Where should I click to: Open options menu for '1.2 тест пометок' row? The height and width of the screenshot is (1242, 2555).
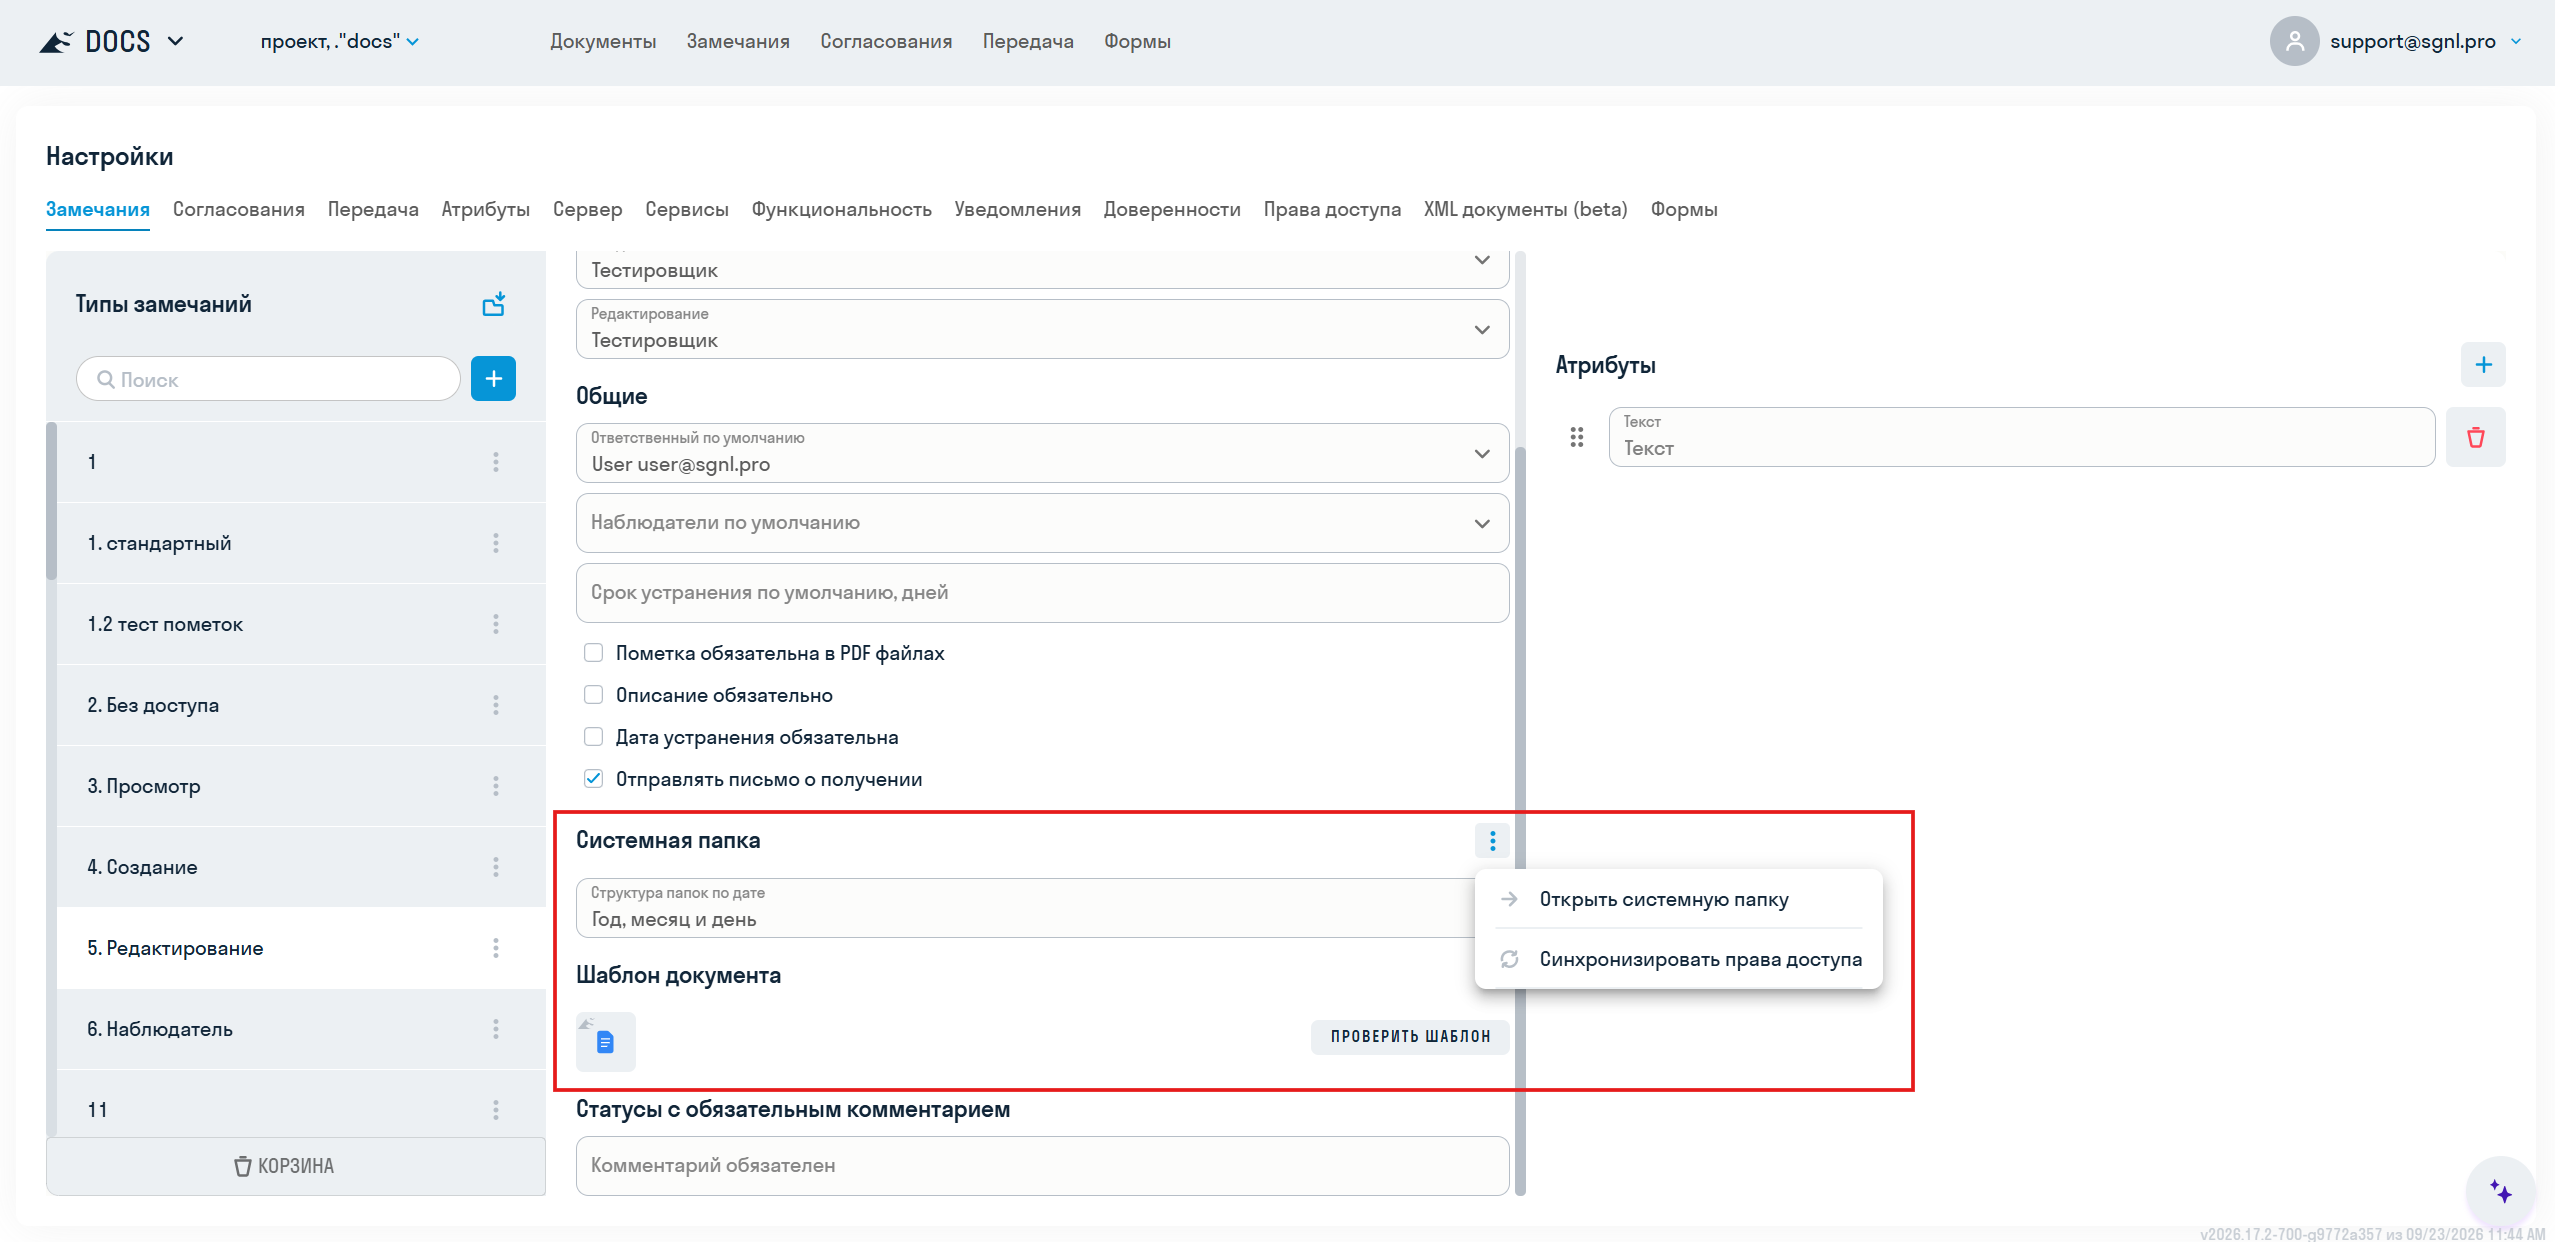(x=496, y=624)
